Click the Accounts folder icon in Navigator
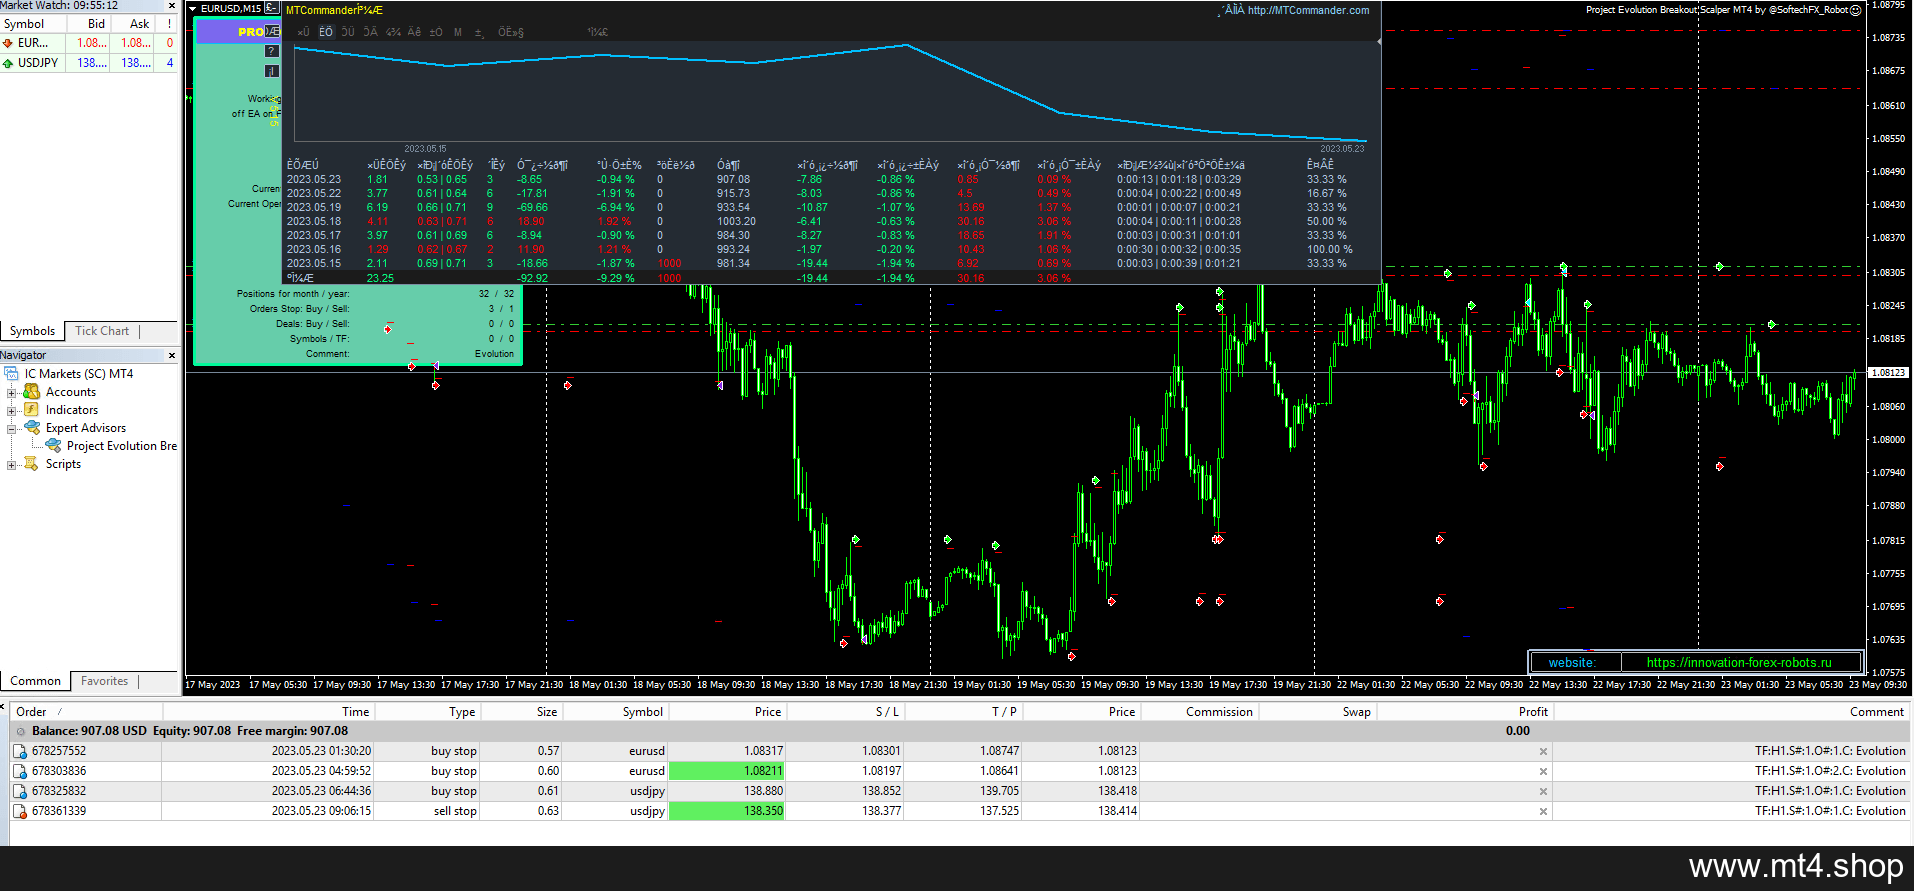This screenshot has height=891, width=1914. [32, 391]
